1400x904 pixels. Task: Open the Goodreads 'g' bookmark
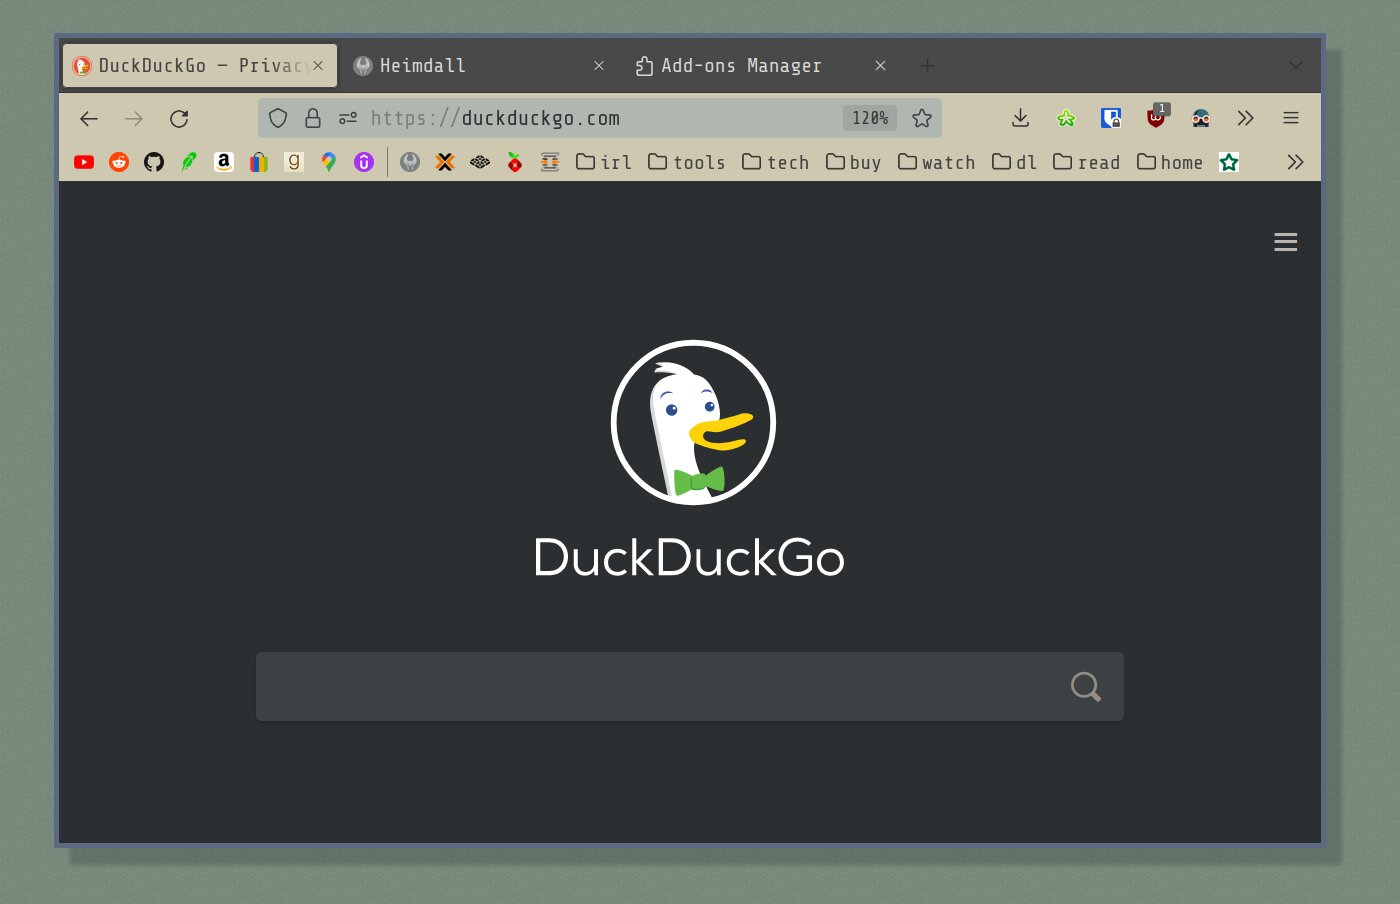point(294,162)
